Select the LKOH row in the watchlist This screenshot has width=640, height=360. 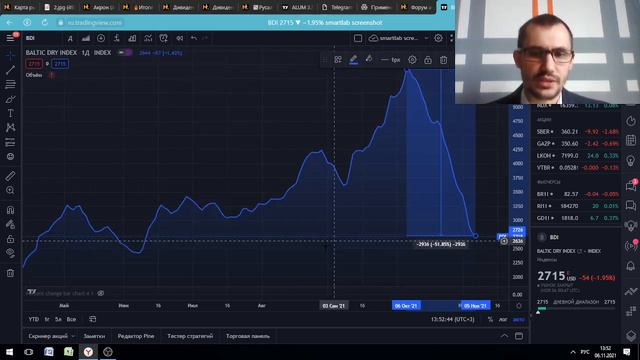coord(577,156)
